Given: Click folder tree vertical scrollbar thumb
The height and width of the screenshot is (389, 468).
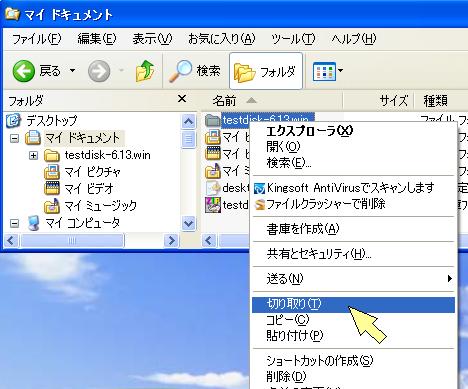Looking at the screenshot, I should coord(189,139).
